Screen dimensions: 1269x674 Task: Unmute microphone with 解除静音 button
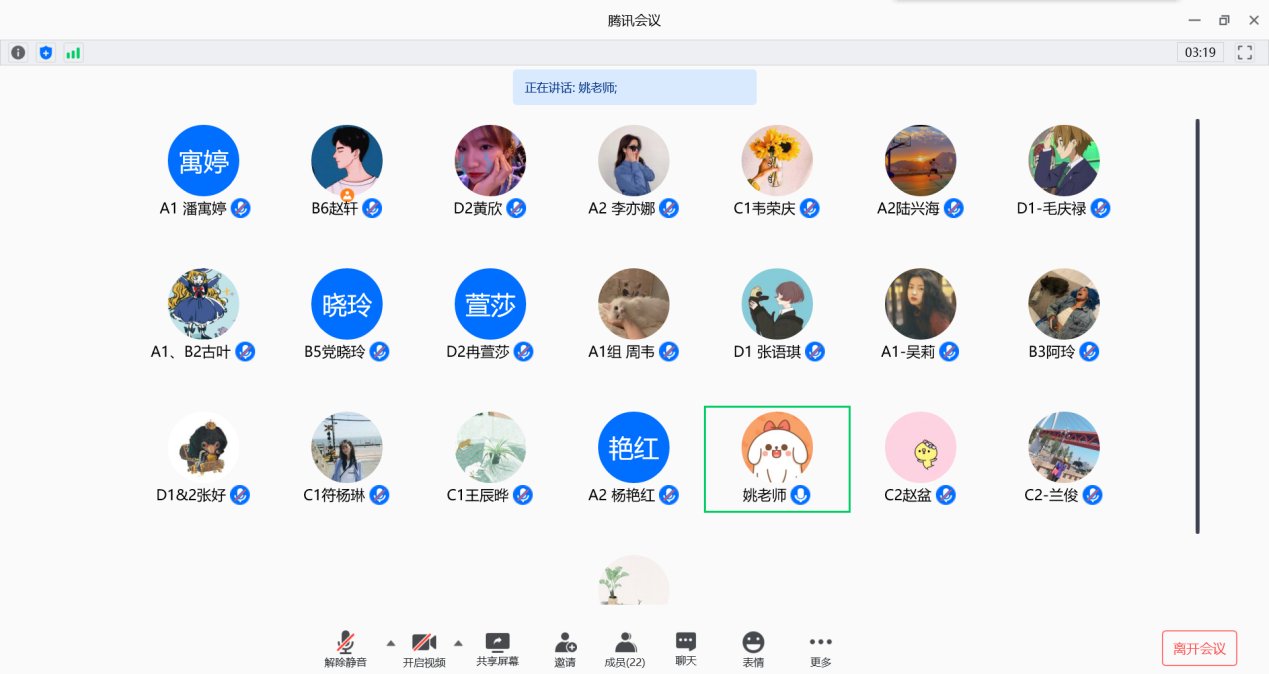pos(345,649)
